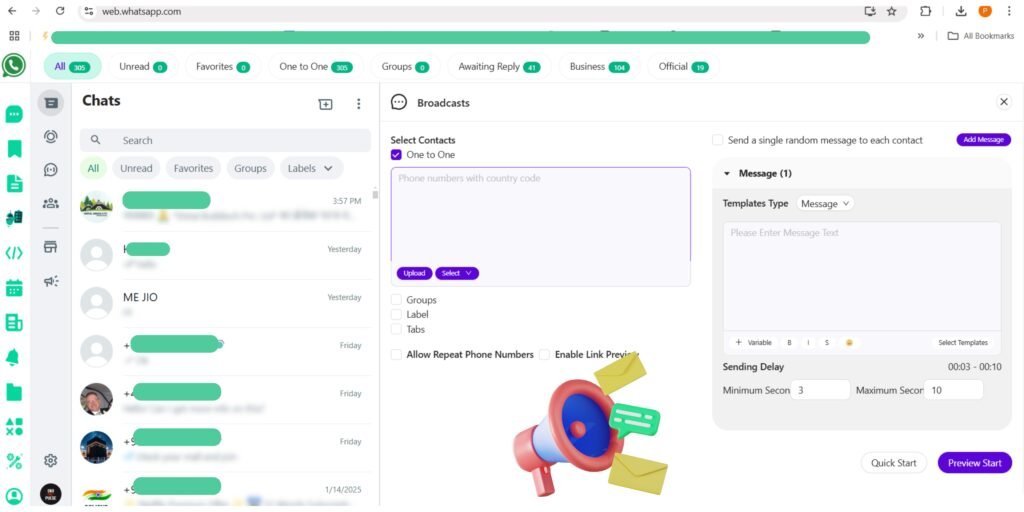Collapse the Message (1) section

click(727, 174)
